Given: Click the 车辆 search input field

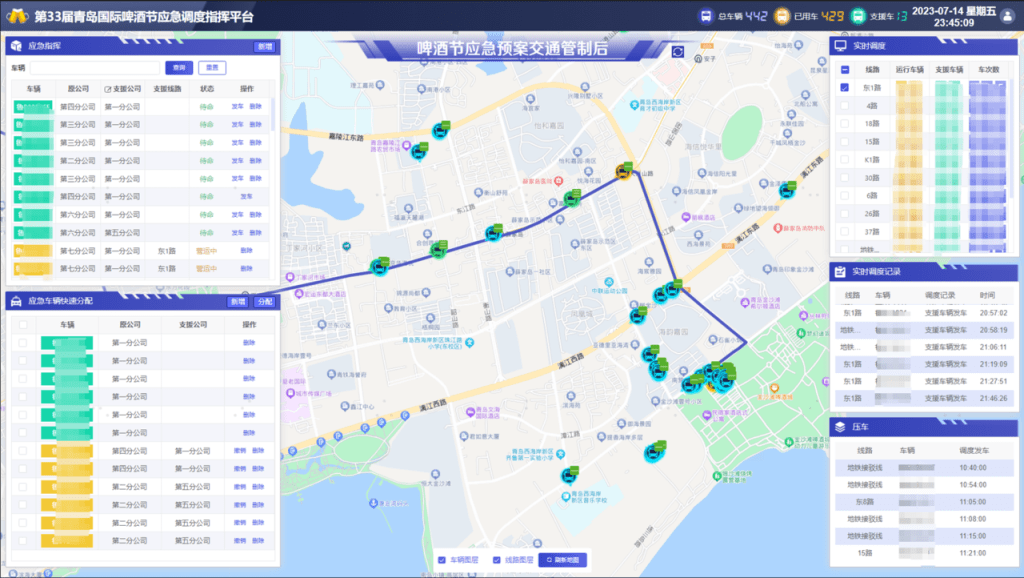Looking at the screenshot, I should pyautogui.click(x=93, y=68).
